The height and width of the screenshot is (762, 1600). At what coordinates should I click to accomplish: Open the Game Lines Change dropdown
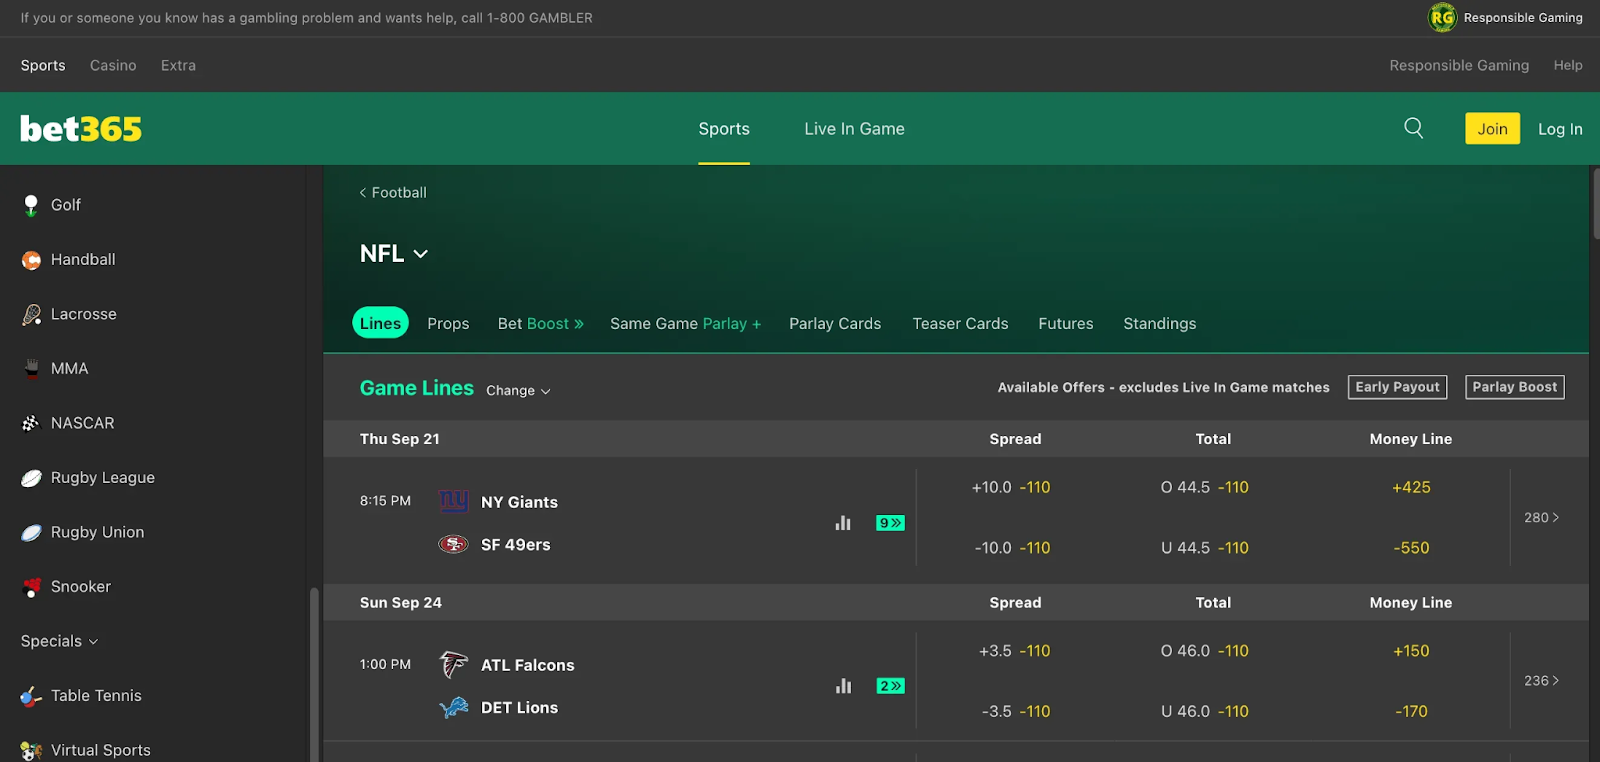pyautogui.click(x=518, y=391)
